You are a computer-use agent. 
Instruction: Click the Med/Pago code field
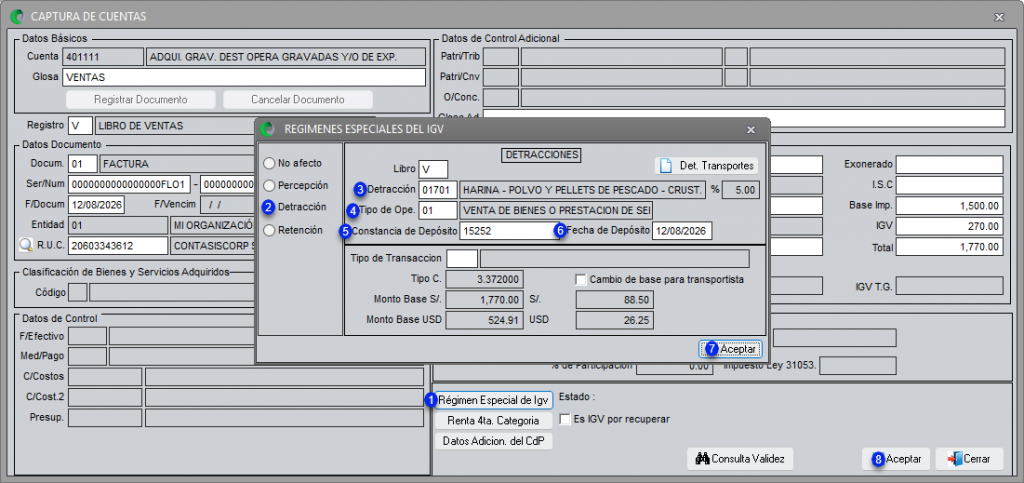click(88, 356)
